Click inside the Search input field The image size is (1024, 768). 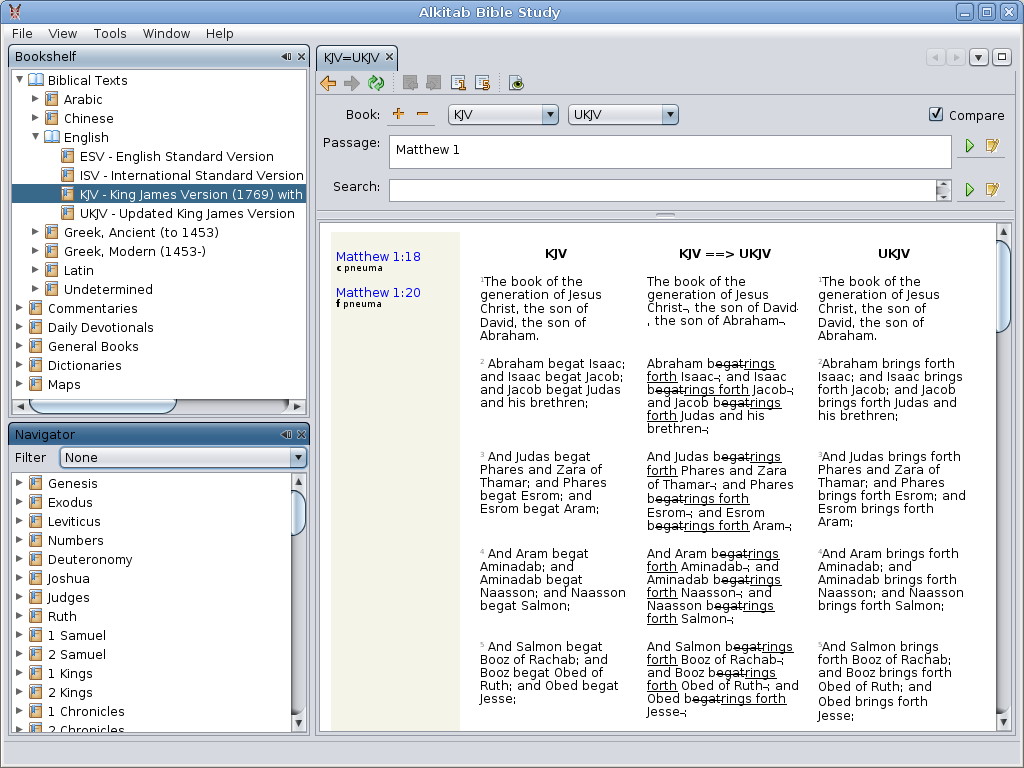click(662, 189)
